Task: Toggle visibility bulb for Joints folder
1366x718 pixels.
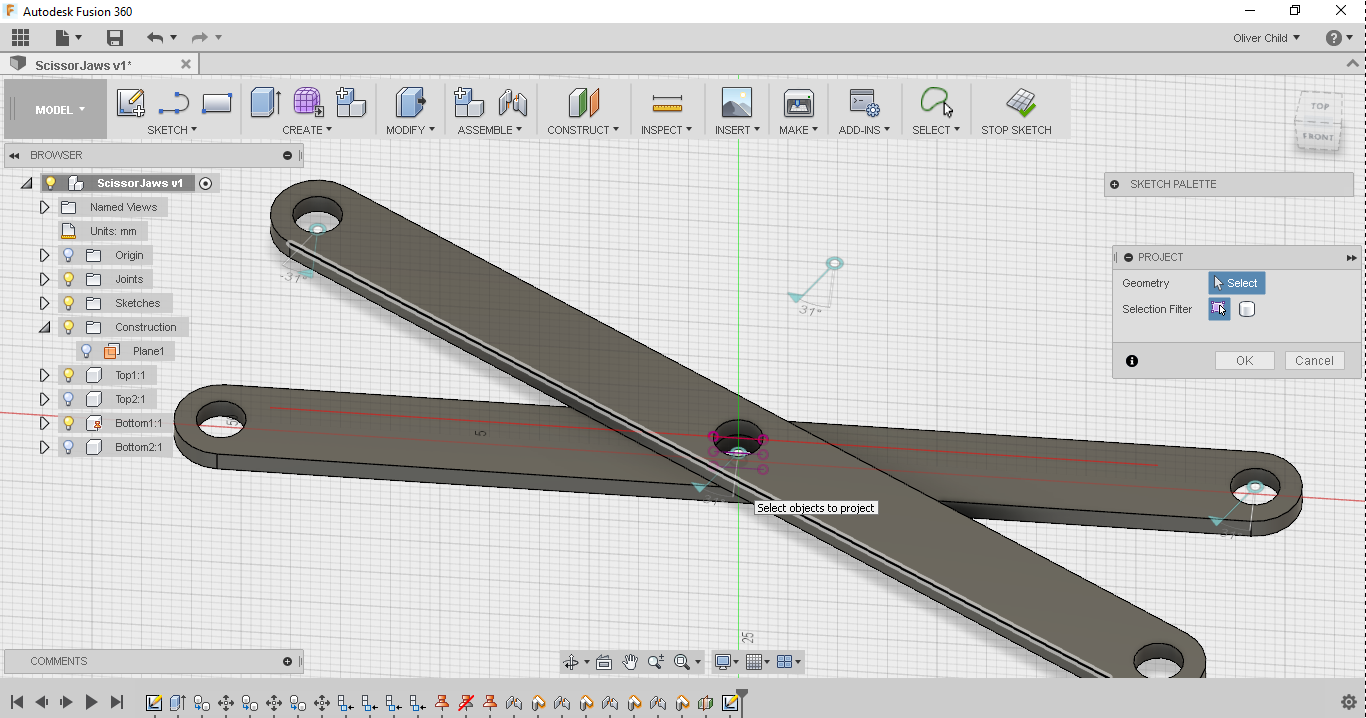Action: 69,279
